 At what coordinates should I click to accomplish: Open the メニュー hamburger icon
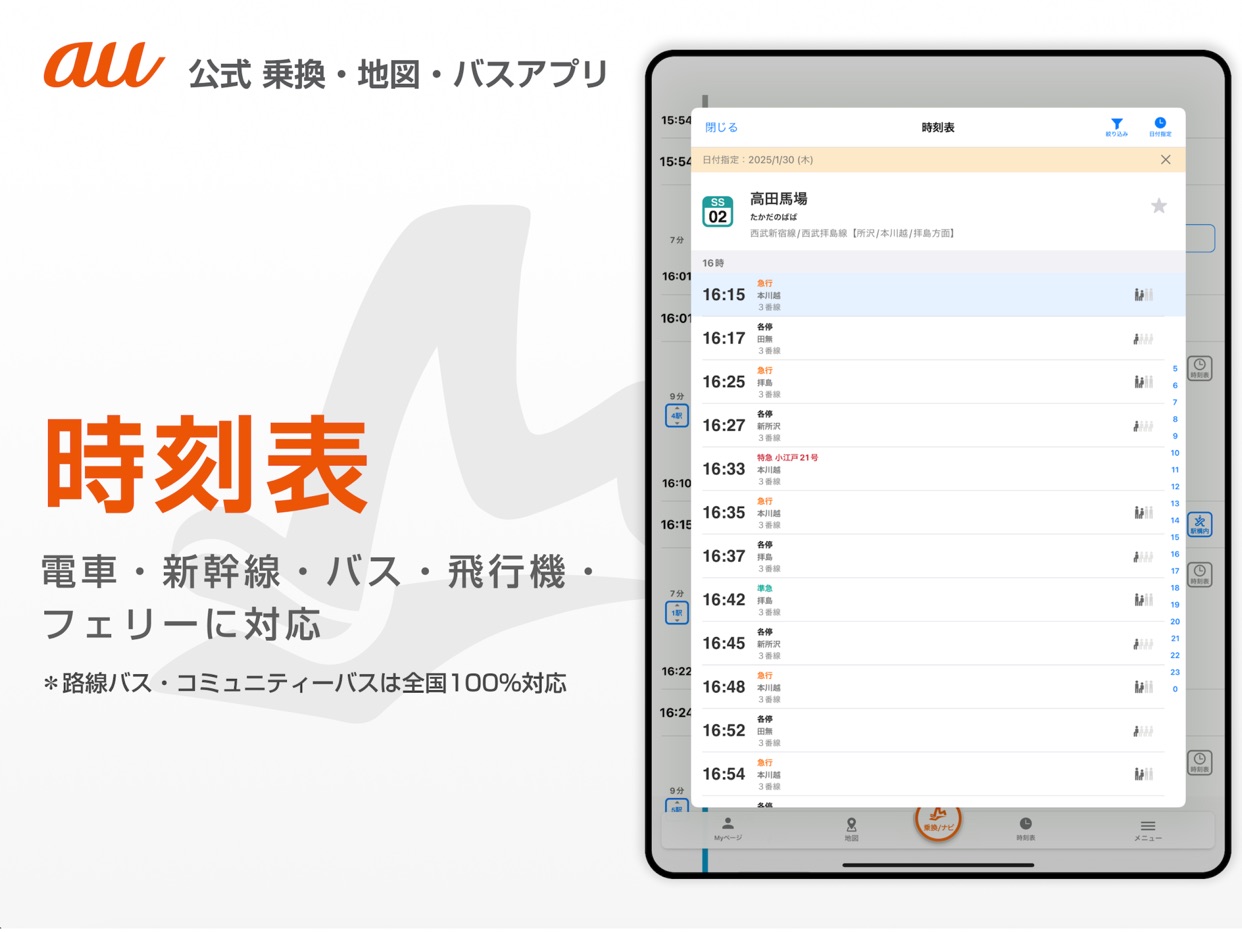1147,826
